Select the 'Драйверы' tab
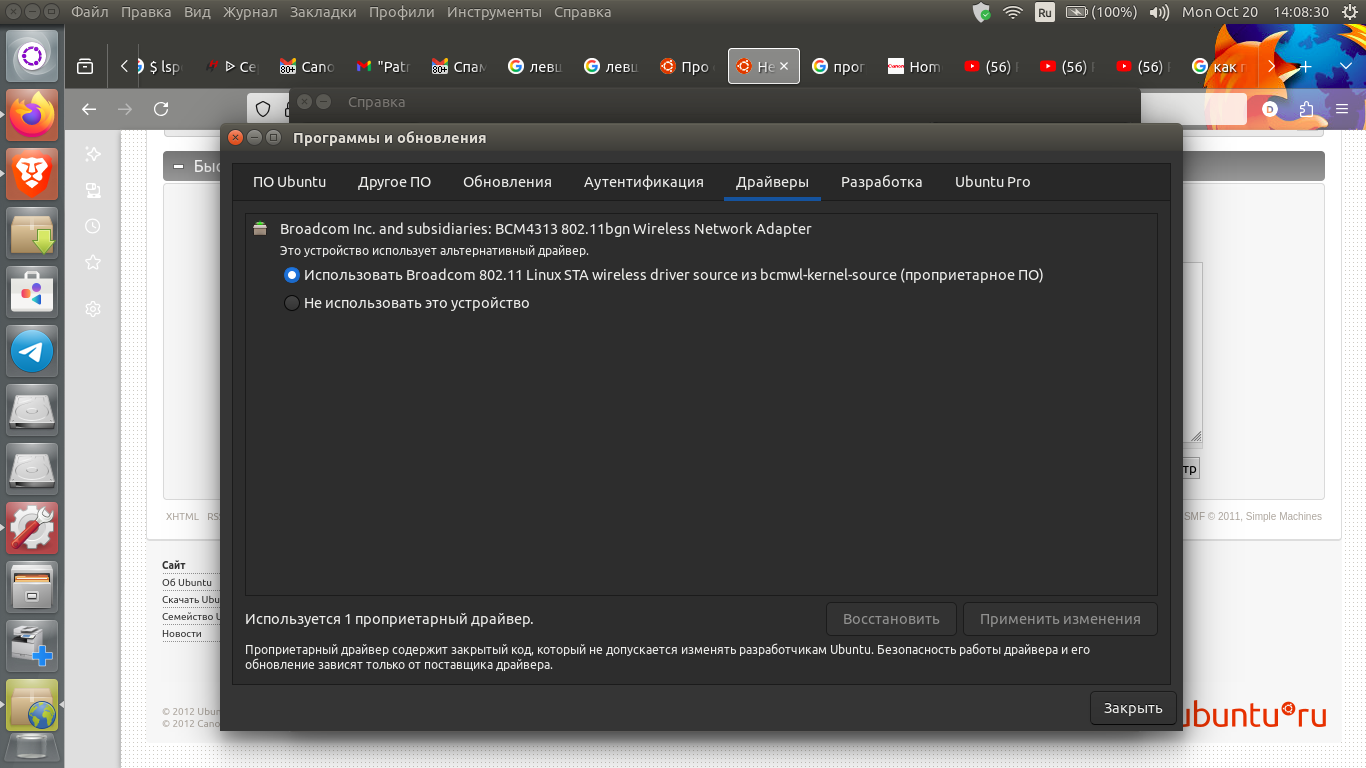The image size is (1366, 768). point(772,182)
